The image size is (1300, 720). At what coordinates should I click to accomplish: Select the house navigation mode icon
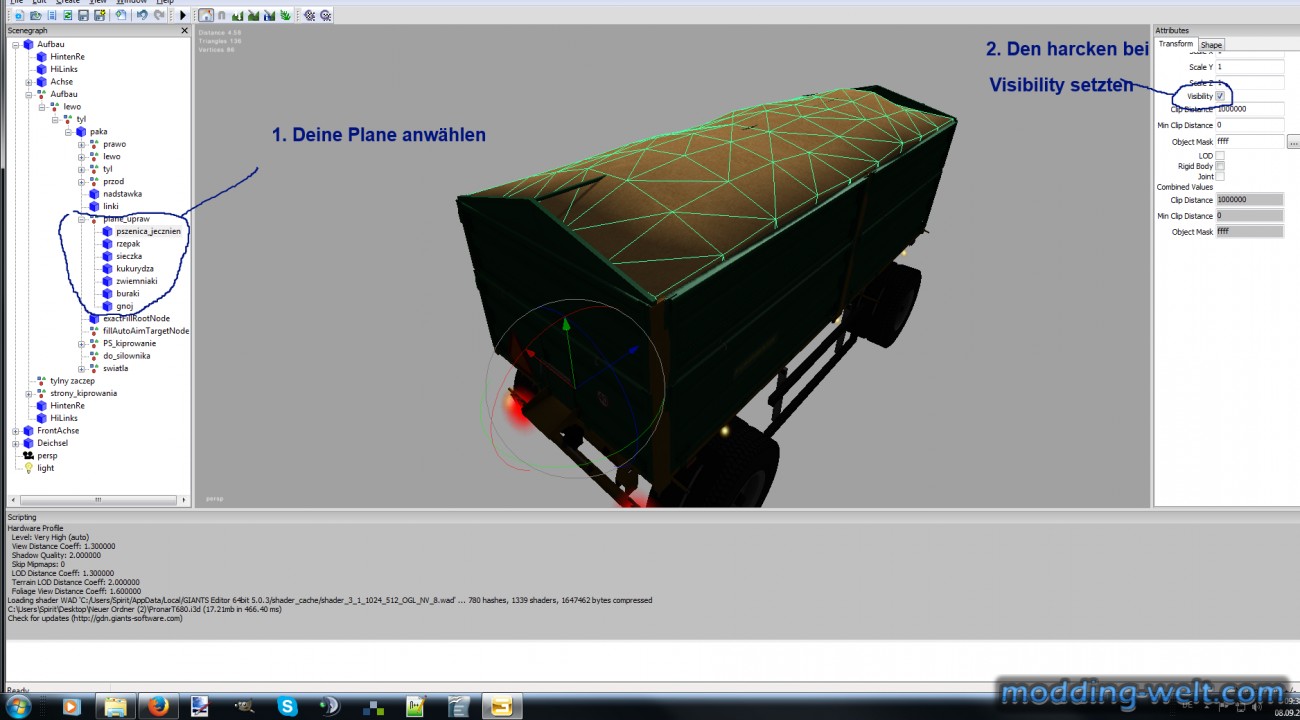click(x=206, y=16)
